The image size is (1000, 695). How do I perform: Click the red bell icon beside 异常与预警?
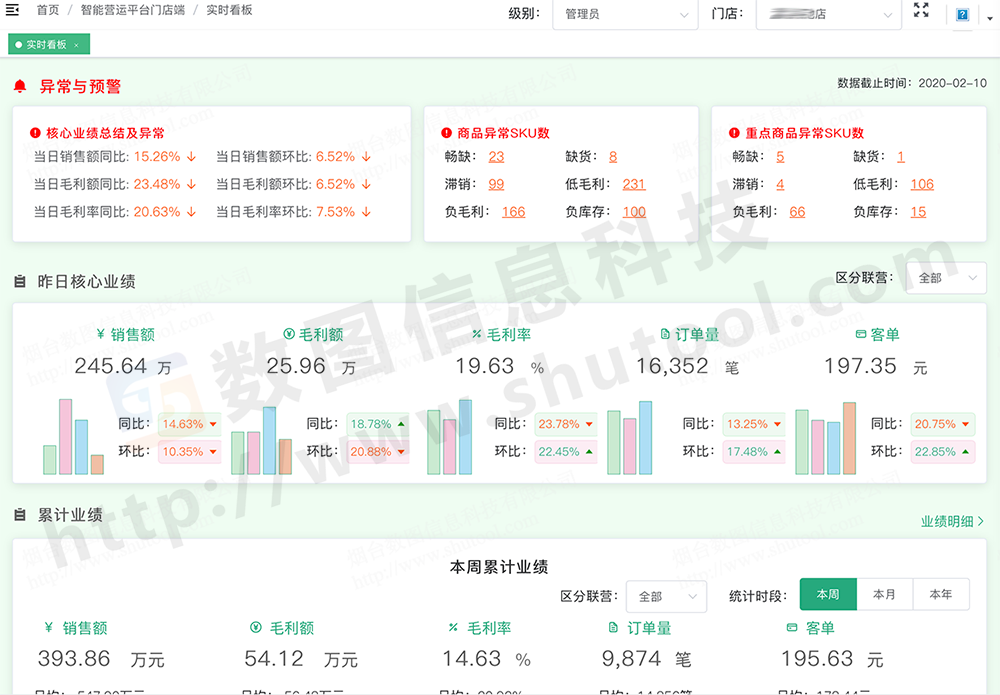pos(20,87)
